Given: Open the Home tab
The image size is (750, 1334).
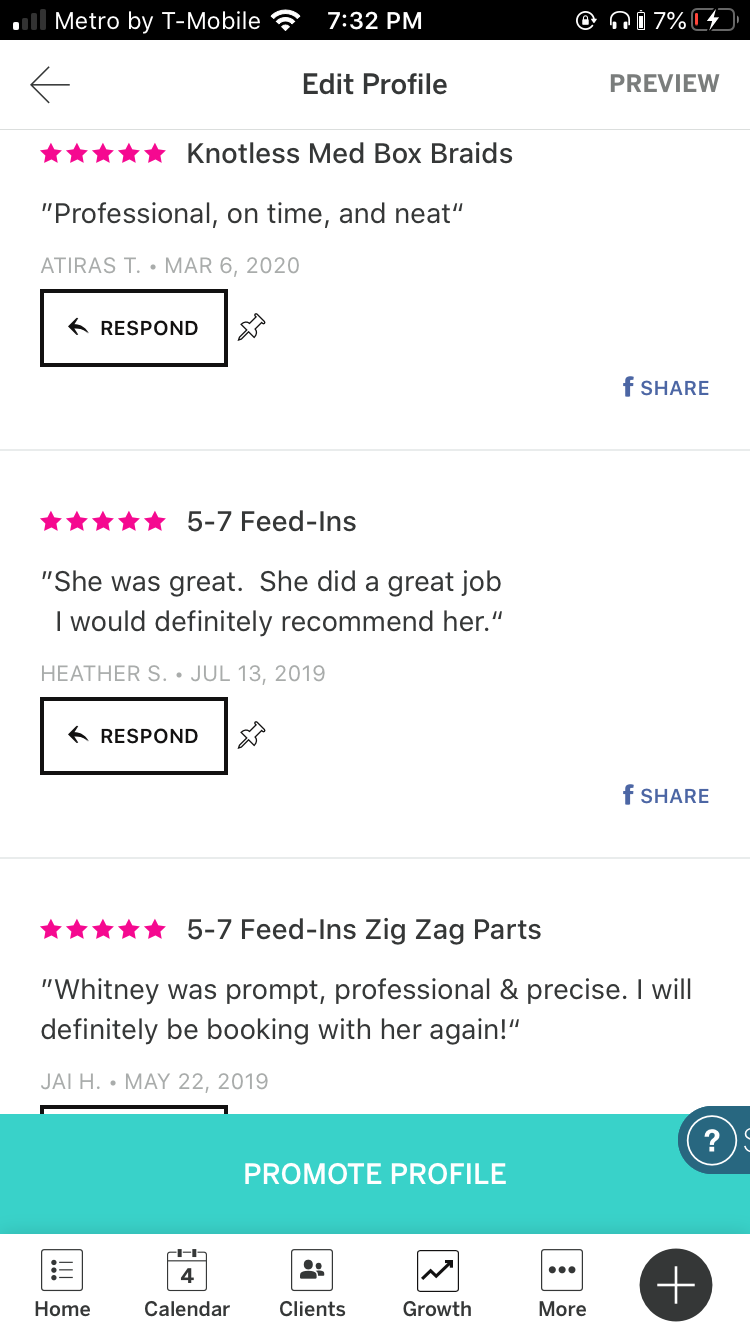Looking at the screenshot, I should click(x=62, y=1285).
